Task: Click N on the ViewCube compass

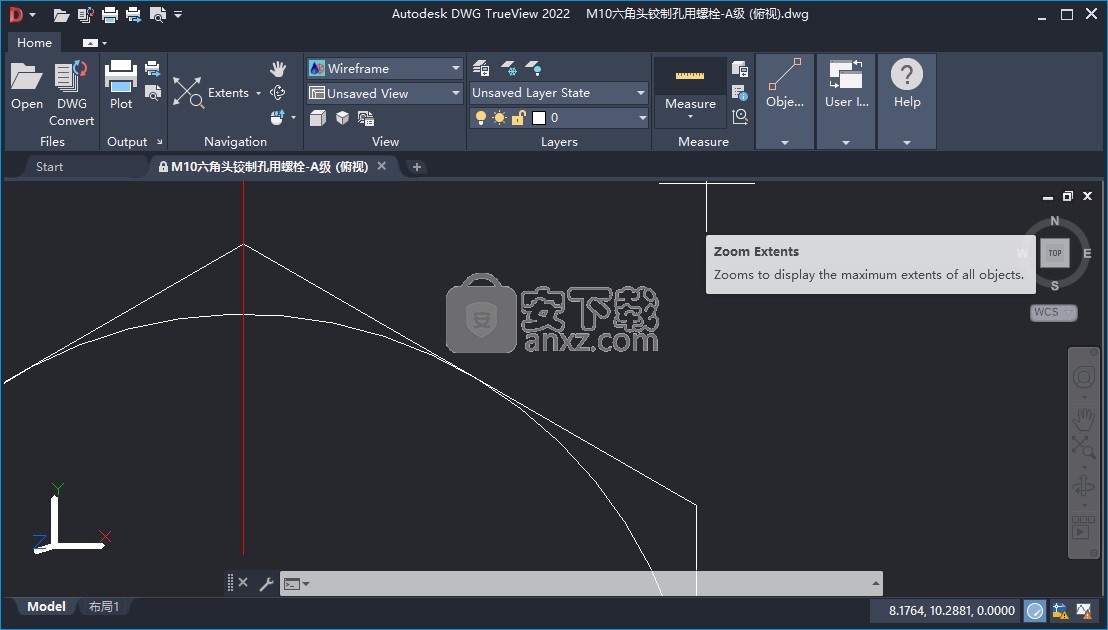Action: point(1054,221)
